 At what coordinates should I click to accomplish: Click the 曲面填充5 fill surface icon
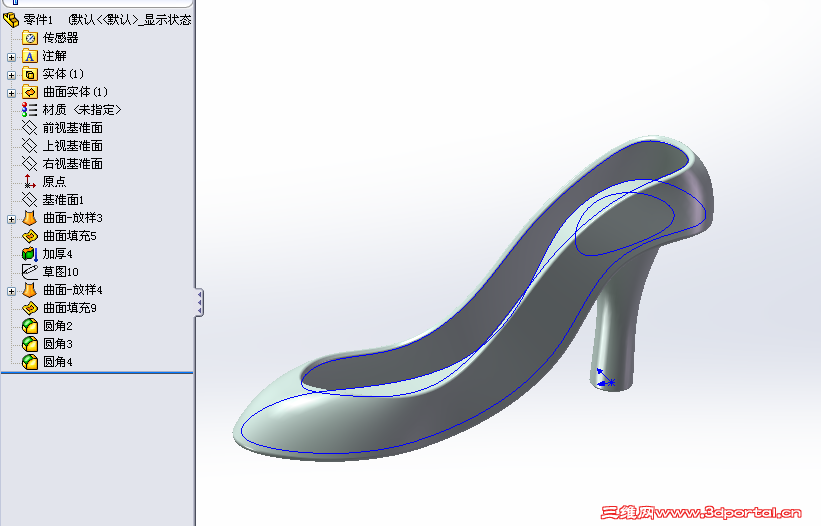point(30,236)
